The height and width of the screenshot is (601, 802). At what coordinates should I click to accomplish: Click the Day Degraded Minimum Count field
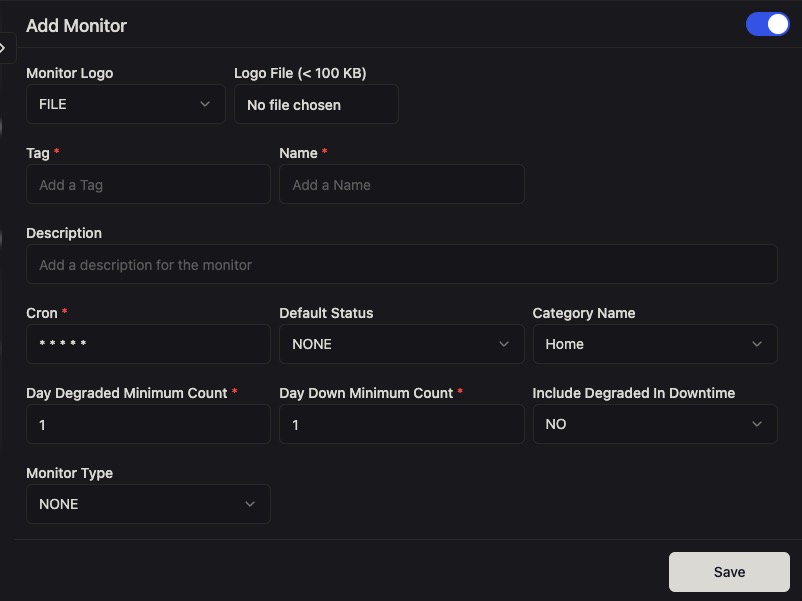[148, 424]
